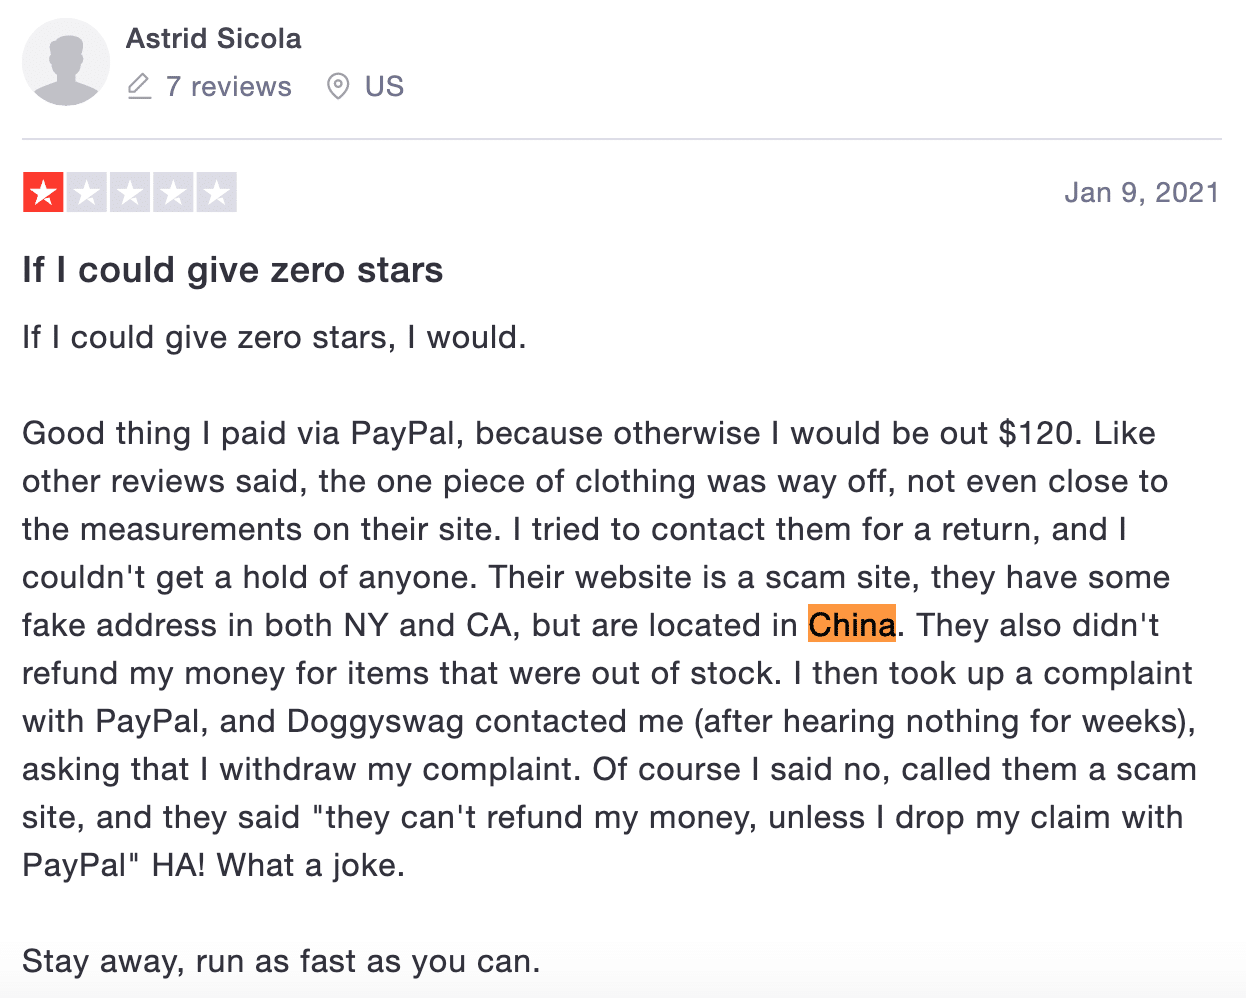1246x998 pixels.
Task: Open the bold "If I could give zero stars" title
Action: 232,270
